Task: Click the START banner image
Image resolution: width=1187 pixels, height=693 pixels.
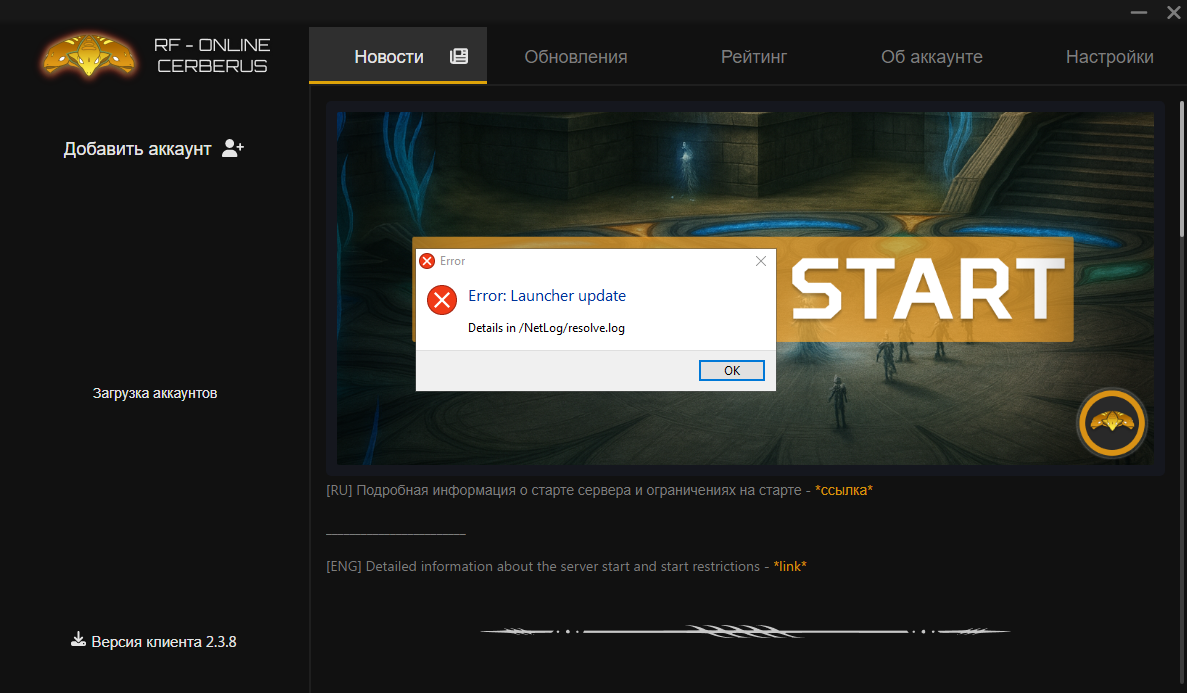Action: click(x=930, y=290)
